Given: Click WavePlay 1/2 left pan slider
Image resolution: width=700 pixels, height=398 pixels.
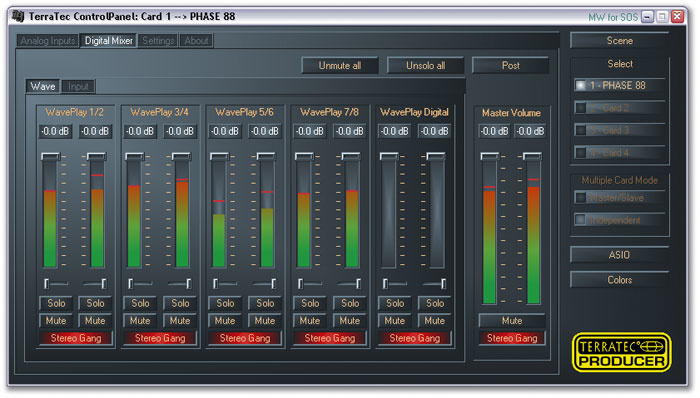Looking at the screenshot, I should point(56,283).
